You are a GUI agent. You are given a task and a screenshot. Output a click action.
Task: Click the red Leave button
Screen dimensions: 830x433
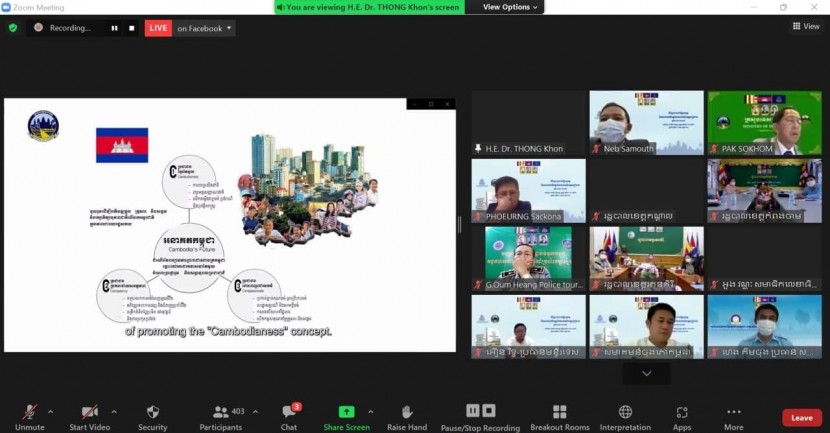tap(801, 417)
